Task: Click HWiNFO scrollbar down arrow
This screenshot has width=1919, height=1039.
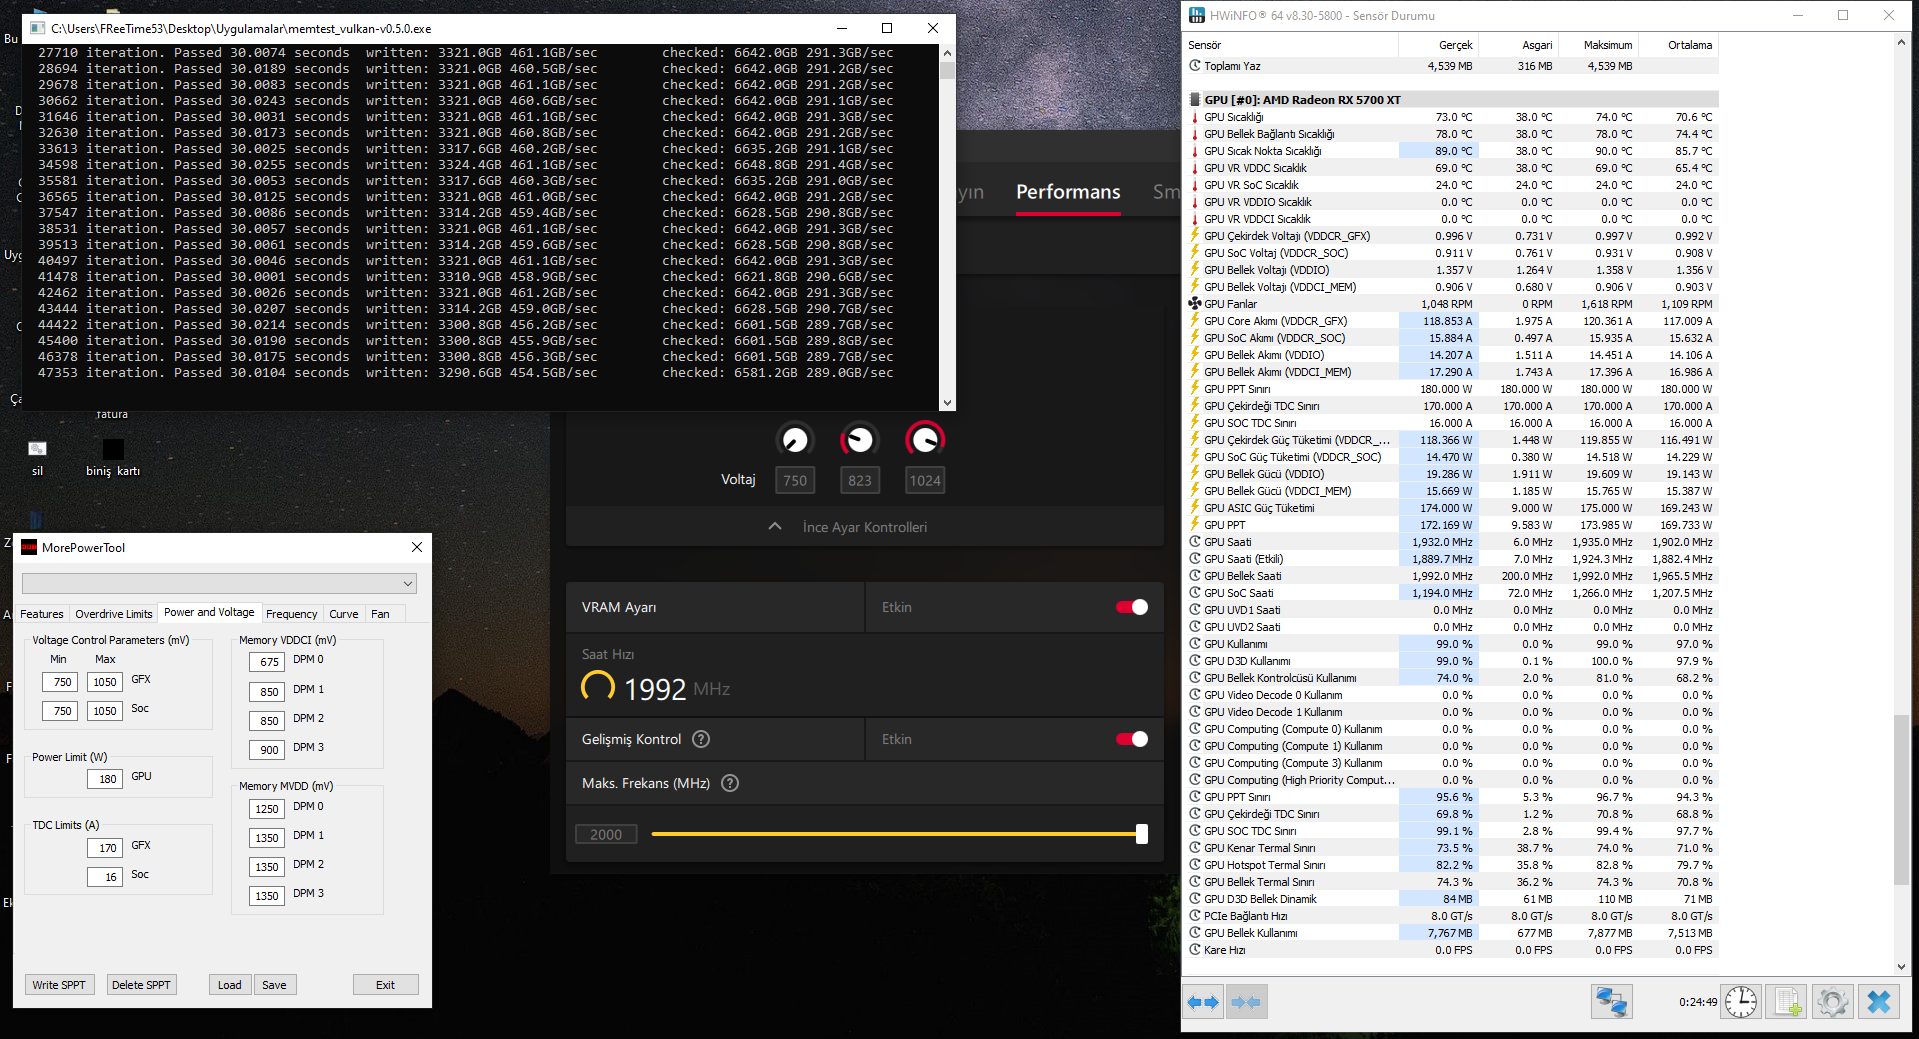Action: [1901, 967]
